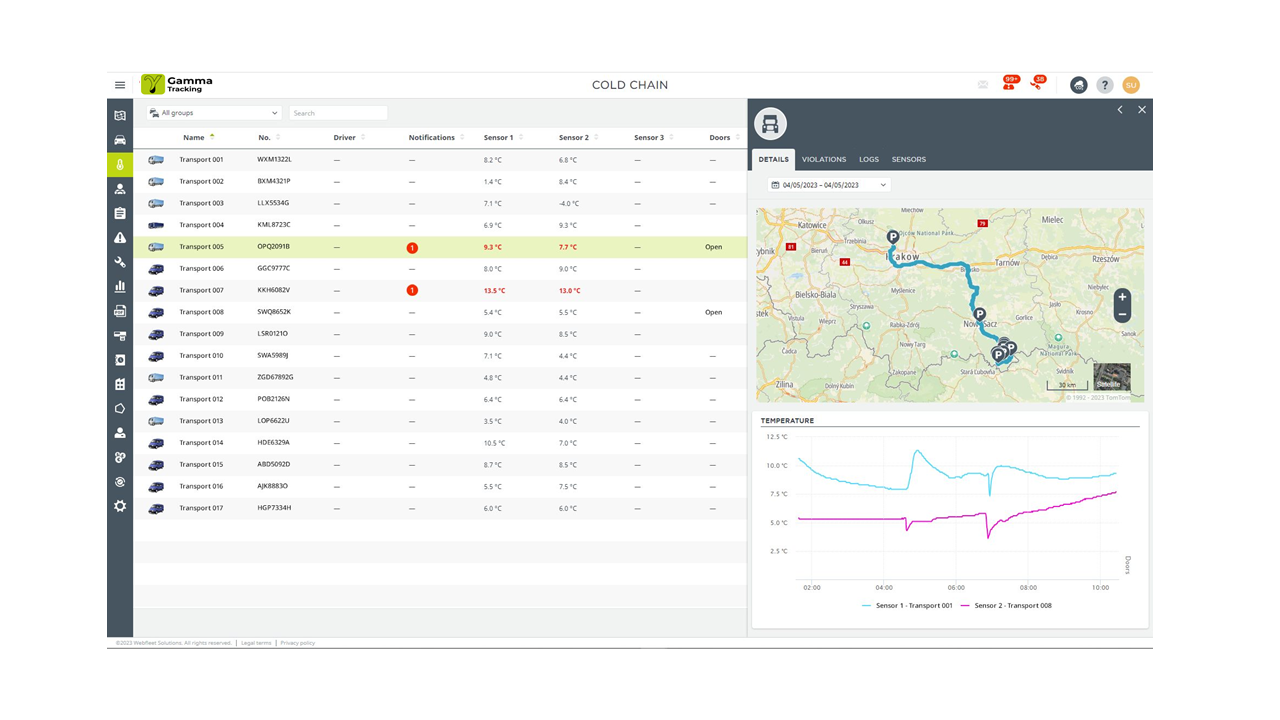Switch to the Sensors tab
The image size is (1280, 720).
coord(908,159)
